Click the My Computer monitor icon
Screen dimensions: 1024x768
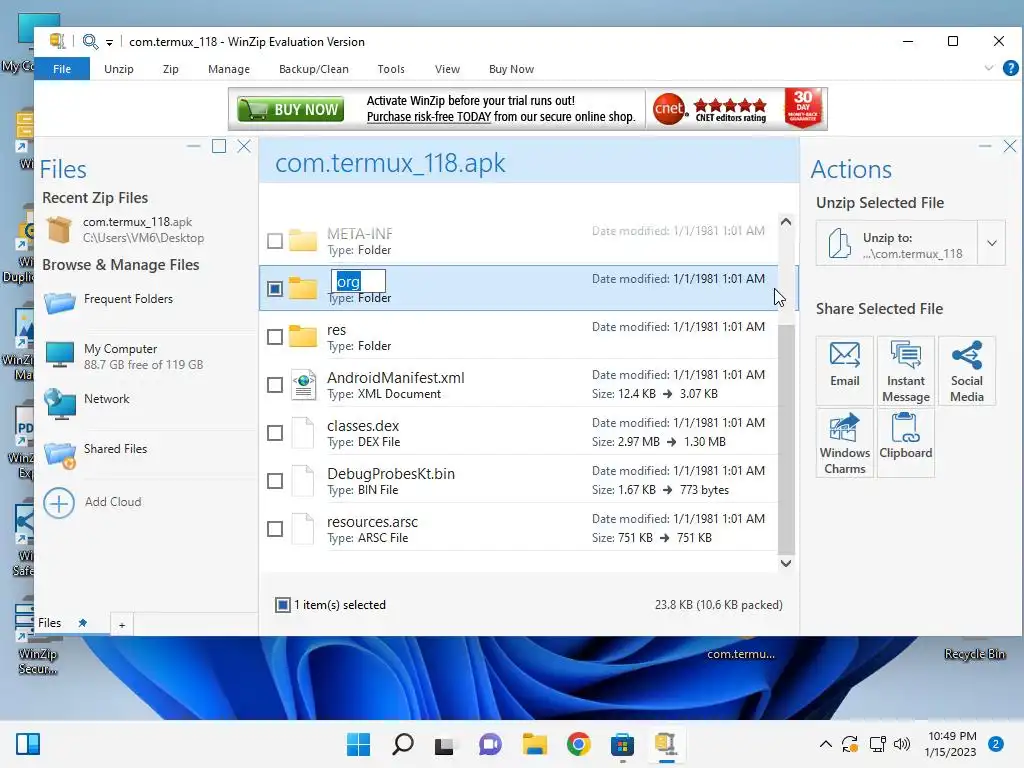[x=59, y=355]
